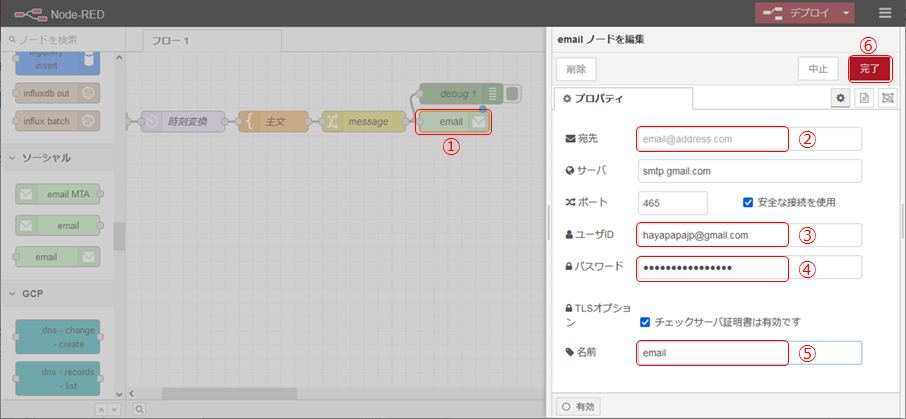
Task: Click search icon in canvas footer
Action: 140,408
